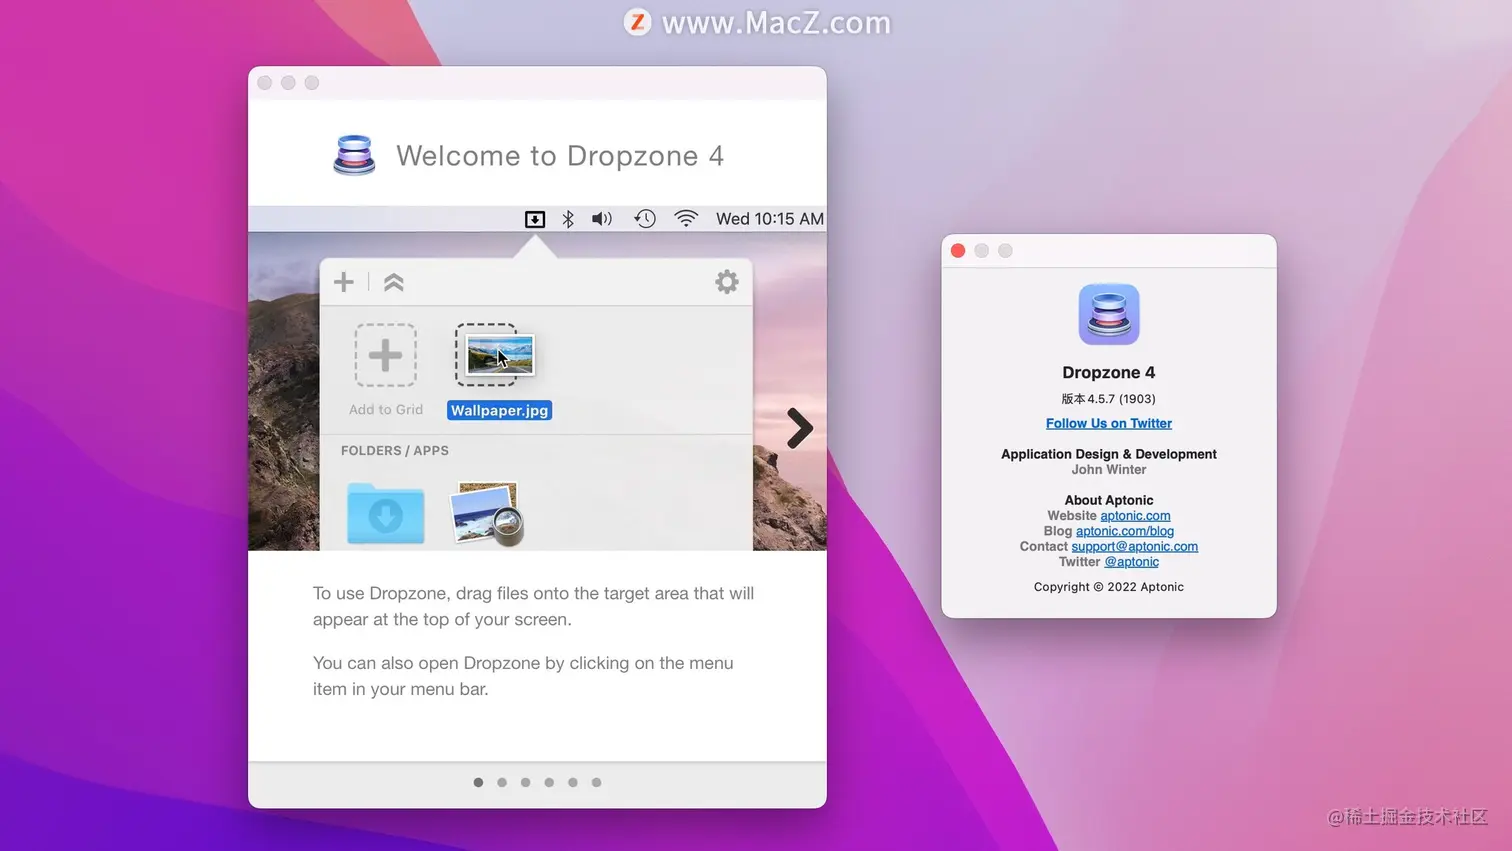Close the About Dropzone 4 window
Screen dimensions: 1512x851
point(958,251)
